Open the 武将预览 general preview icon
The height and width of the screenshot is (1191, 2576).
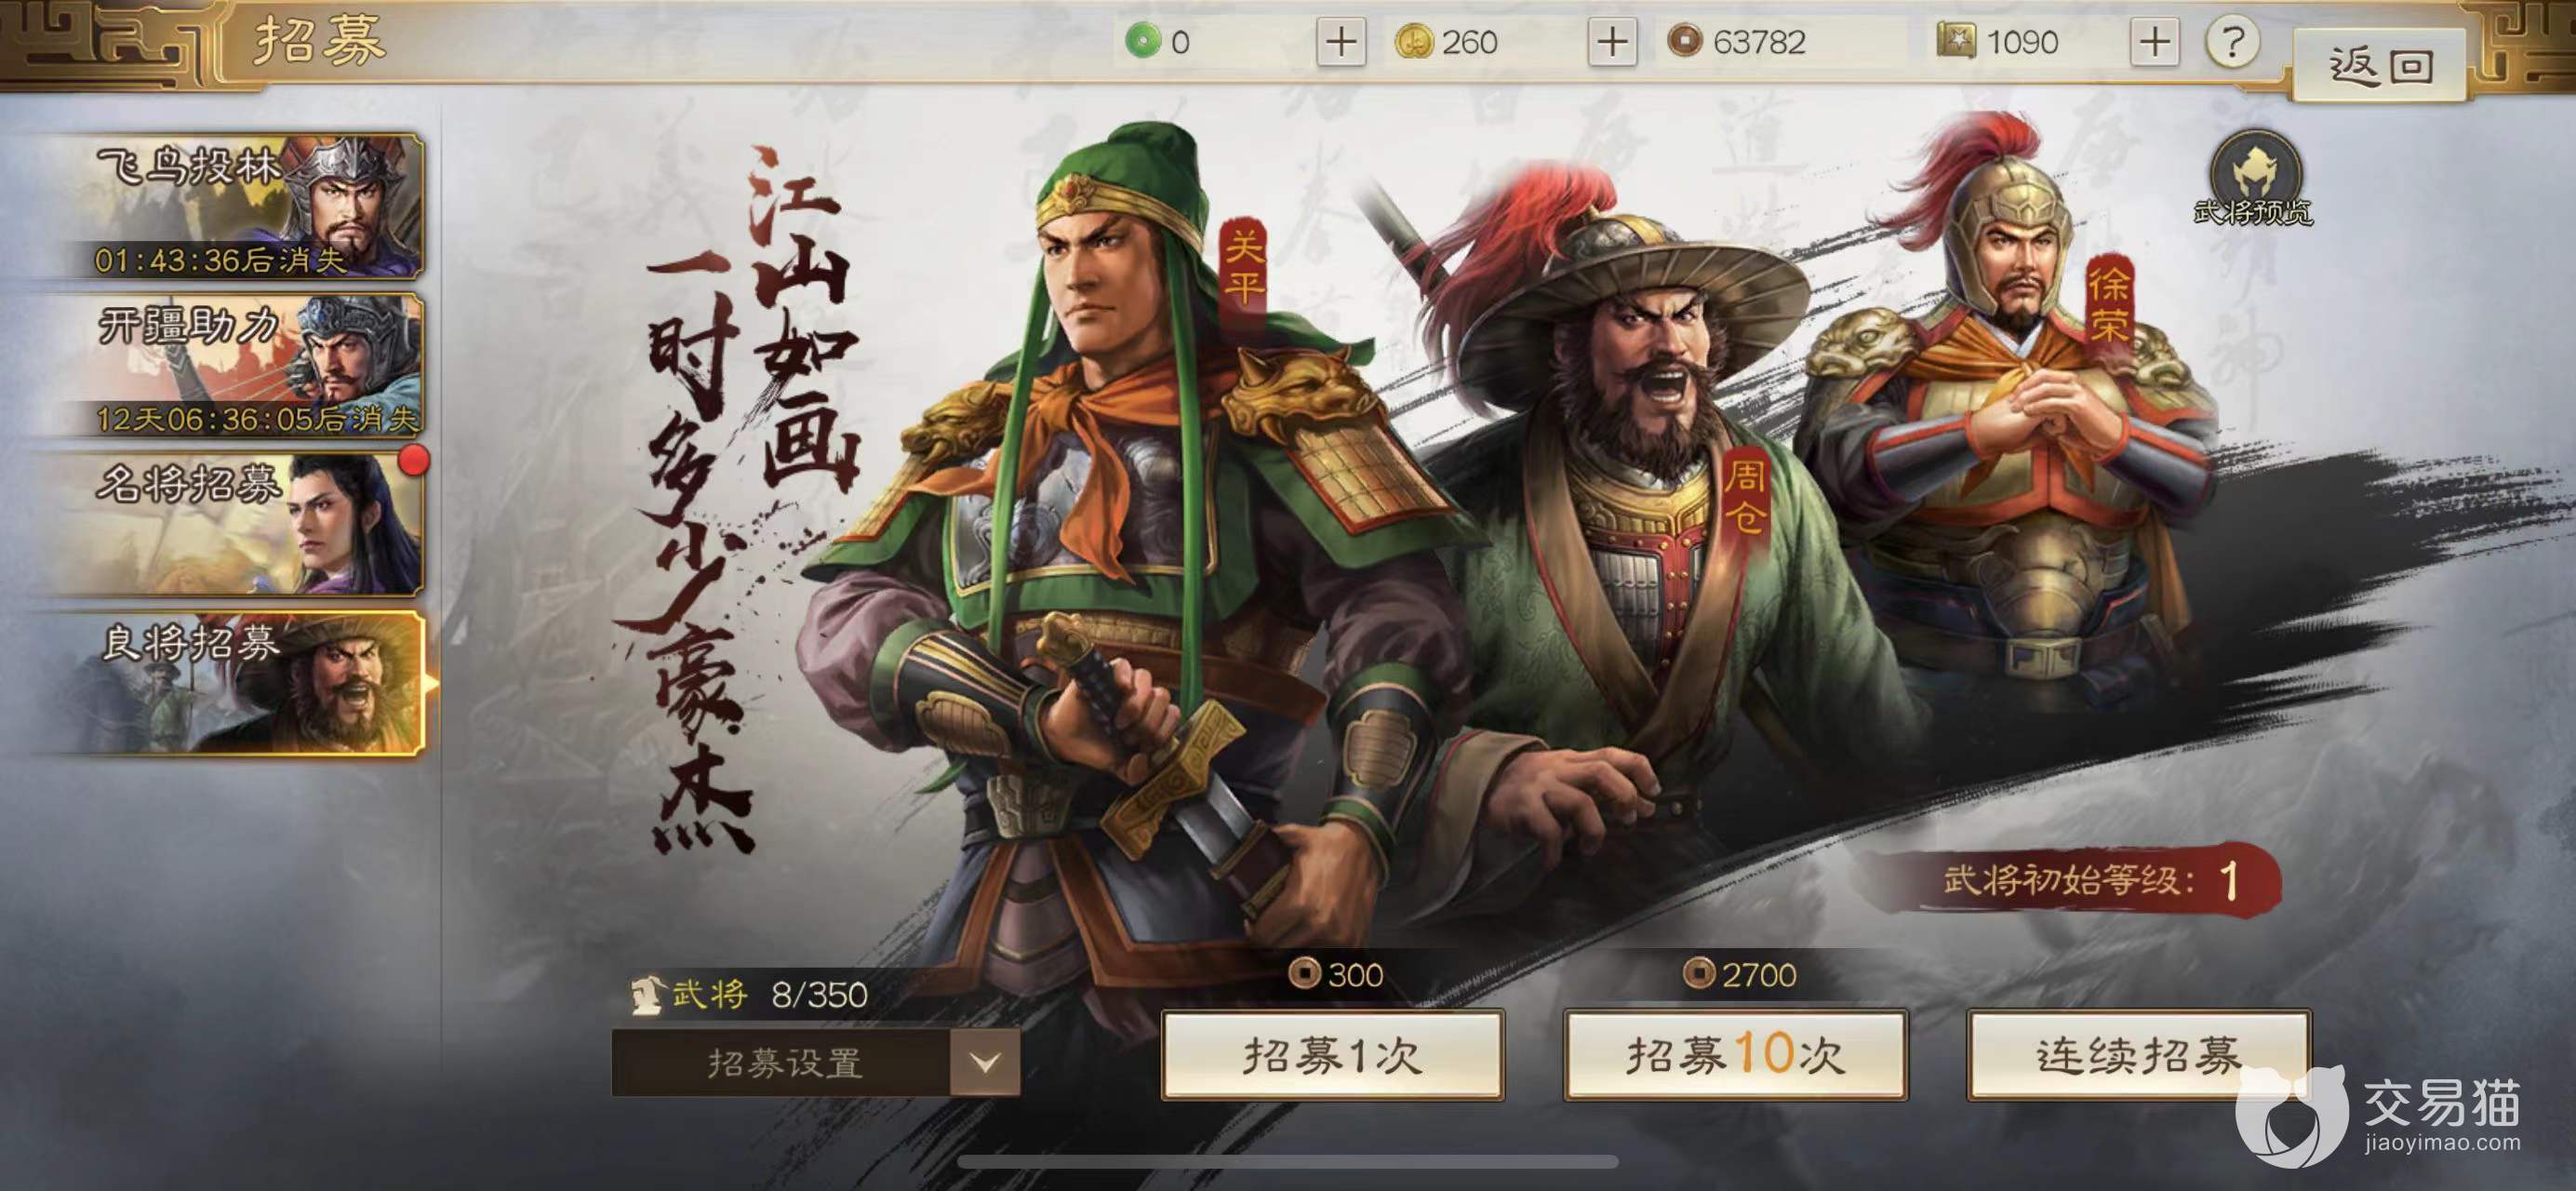point(2256,180)
